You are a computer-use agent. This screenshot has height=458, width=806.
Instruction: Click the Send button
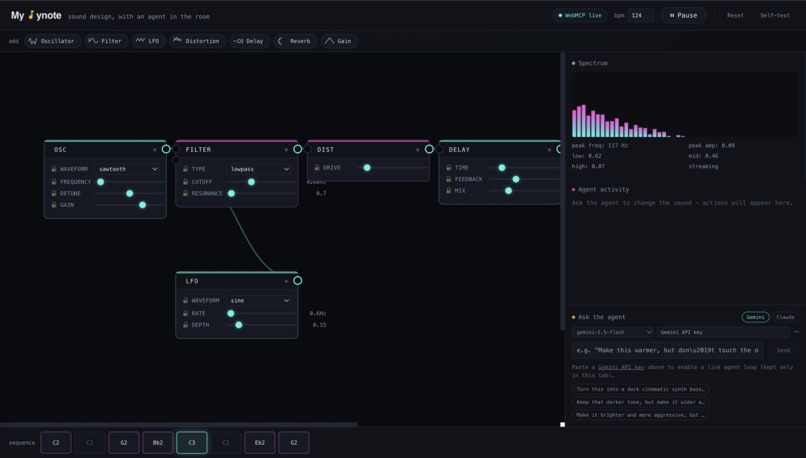click(x=783, y=351)
